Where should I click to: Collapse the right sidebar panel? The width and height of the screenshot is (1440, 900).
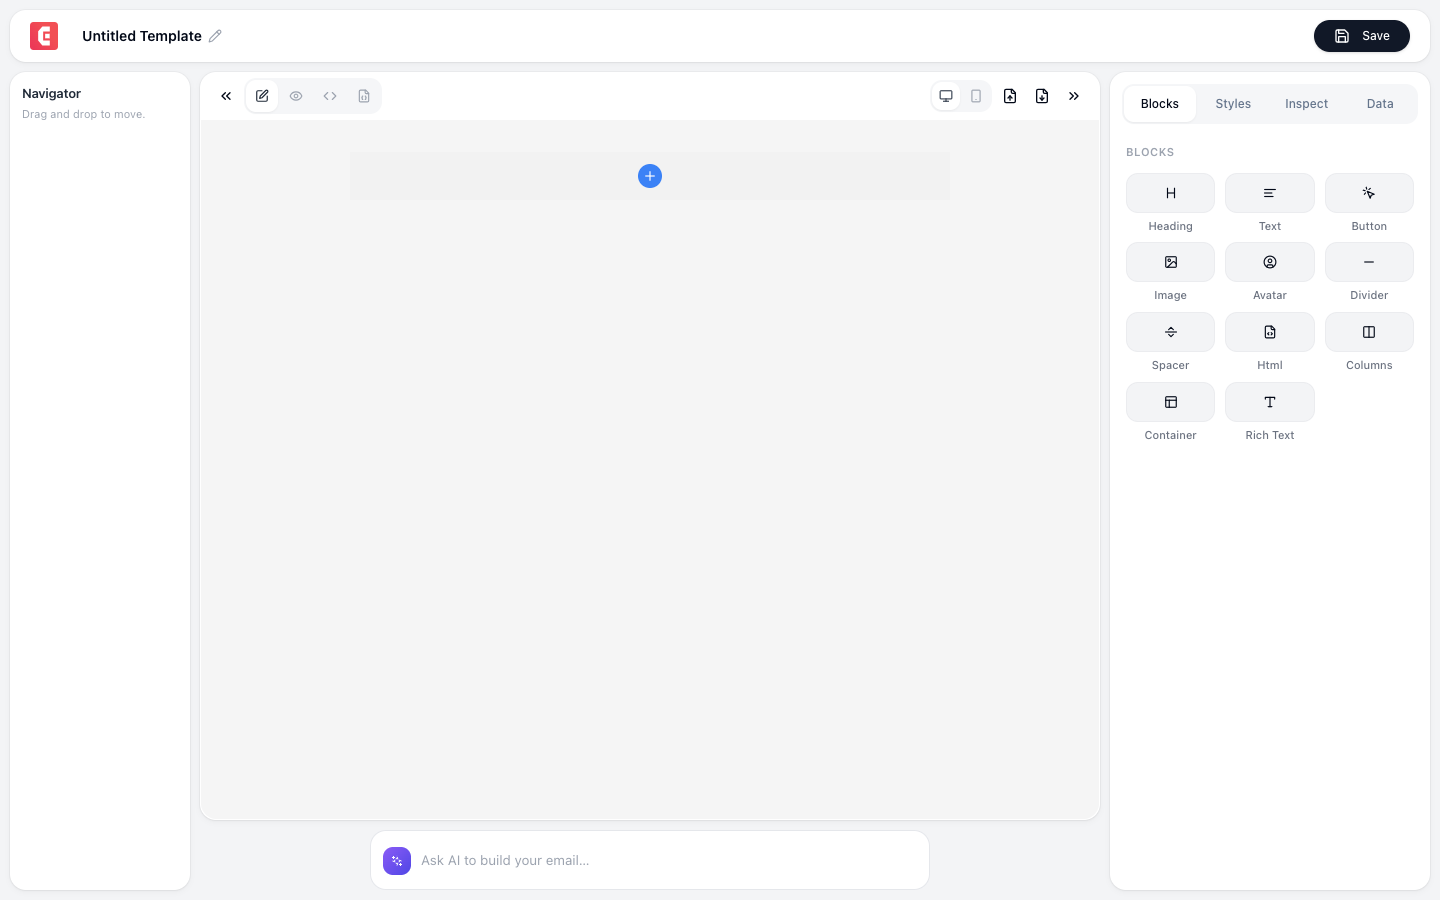pyautogui.click(x=1074, y=96)
